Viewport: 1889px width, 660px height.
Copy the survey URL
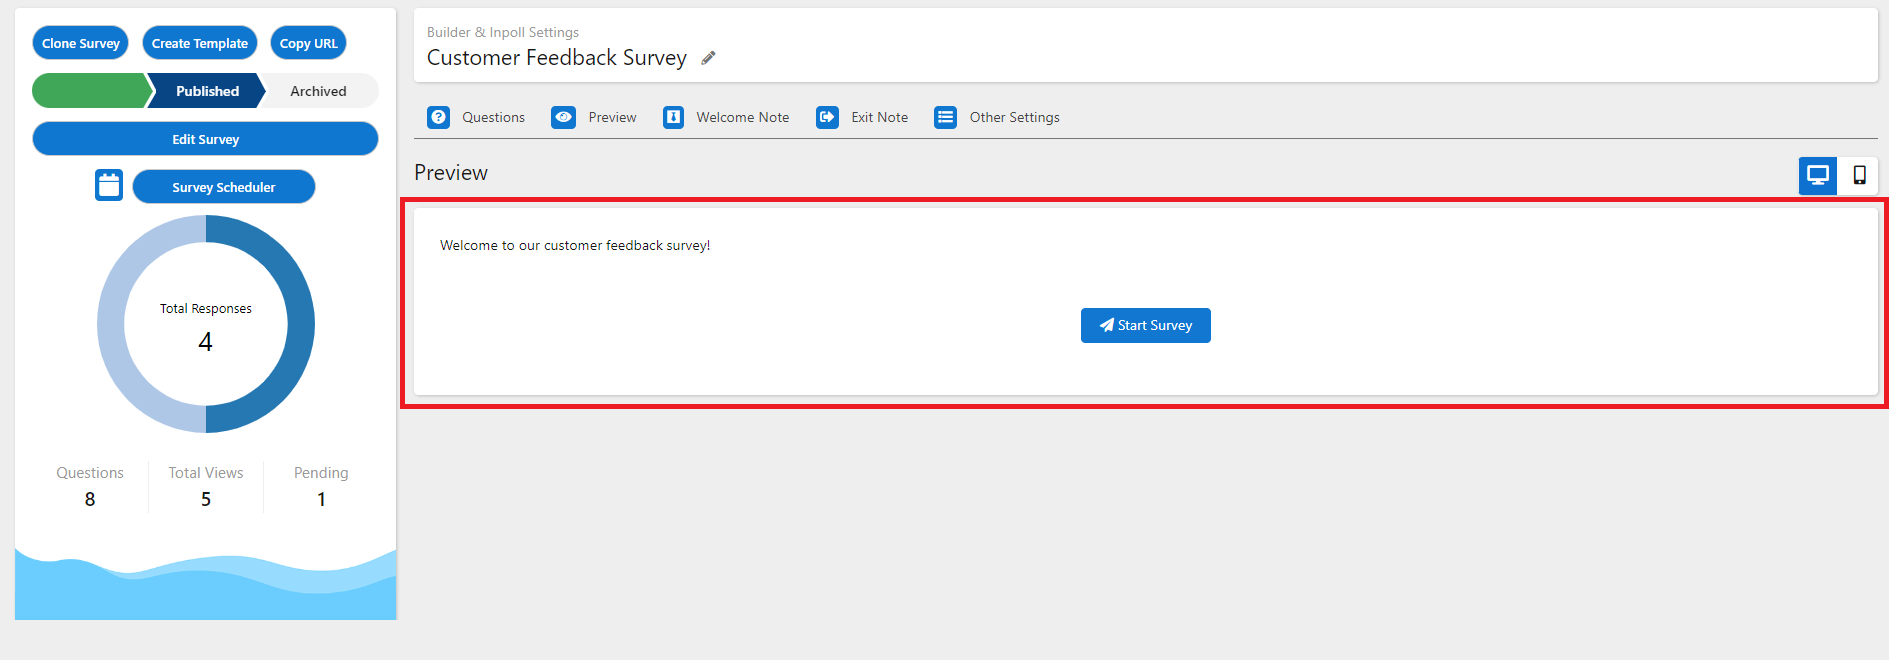(309, 43)
